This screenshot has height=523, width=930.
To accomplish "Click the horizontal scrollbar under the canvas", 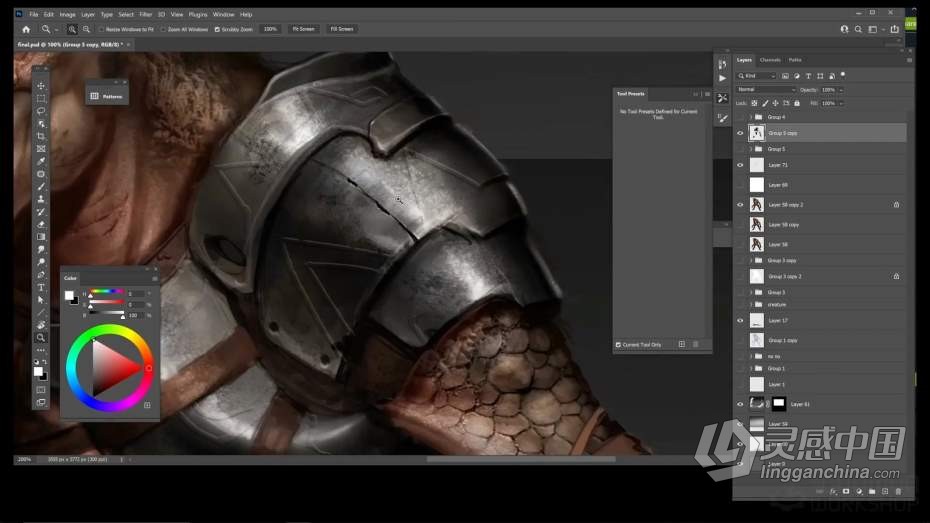I will (x=521, y=458).
